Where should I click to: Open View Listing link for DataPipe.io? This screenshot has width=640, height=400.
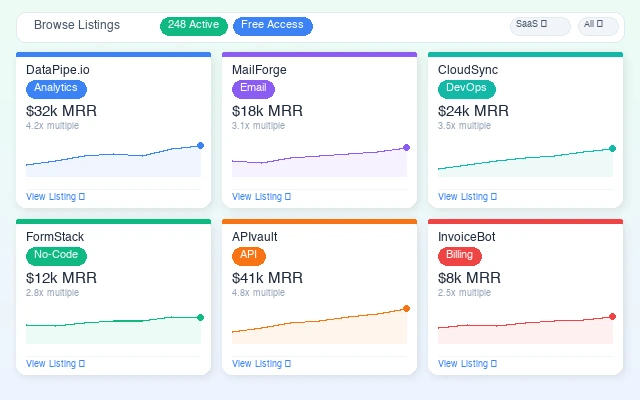56,197
